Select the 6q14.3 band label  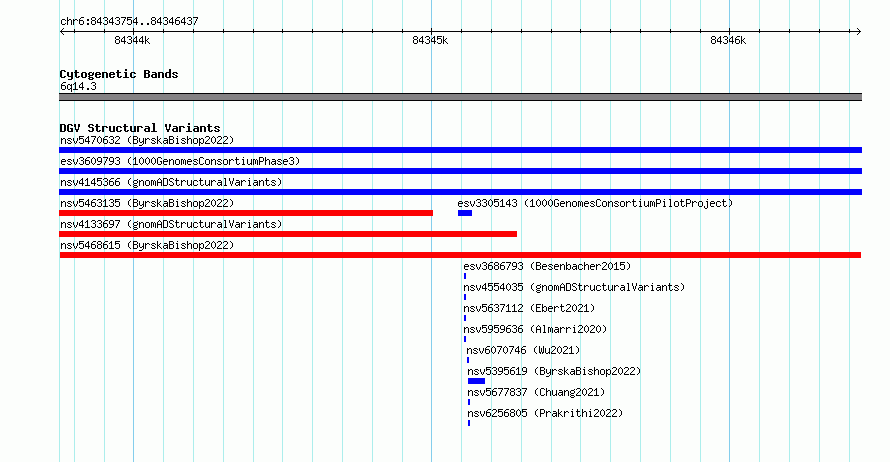pos(78,86)
